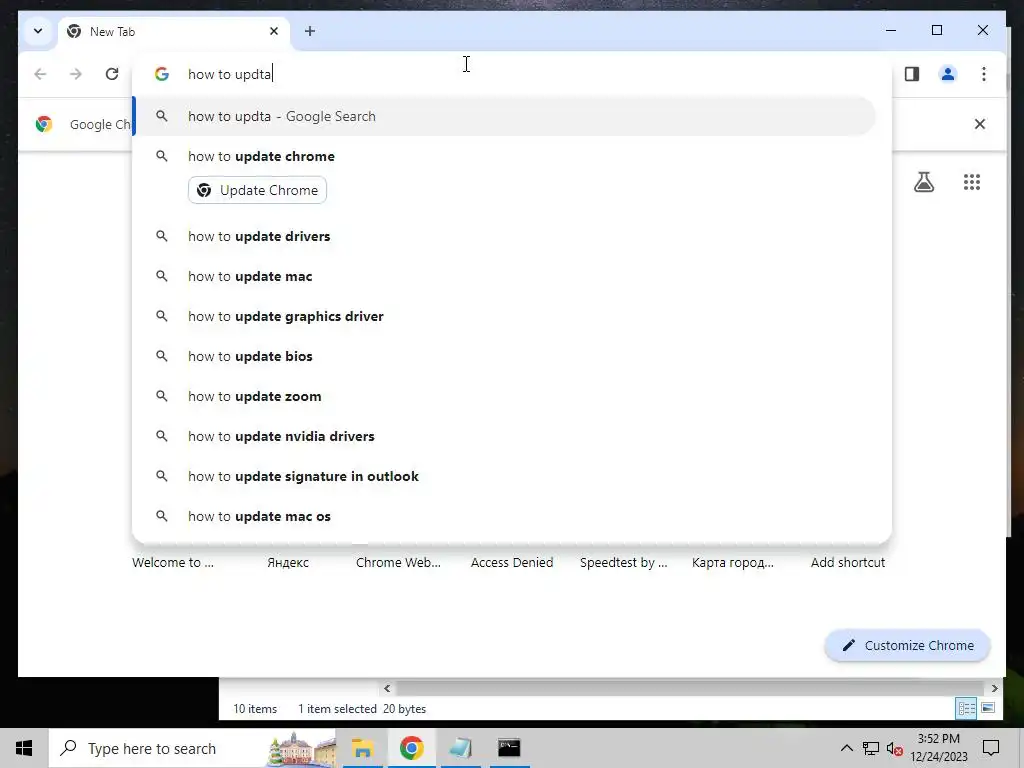This screenshot has width=1024, height=768.
Task: Reload the page with the refresh icon
Action: 112,74
